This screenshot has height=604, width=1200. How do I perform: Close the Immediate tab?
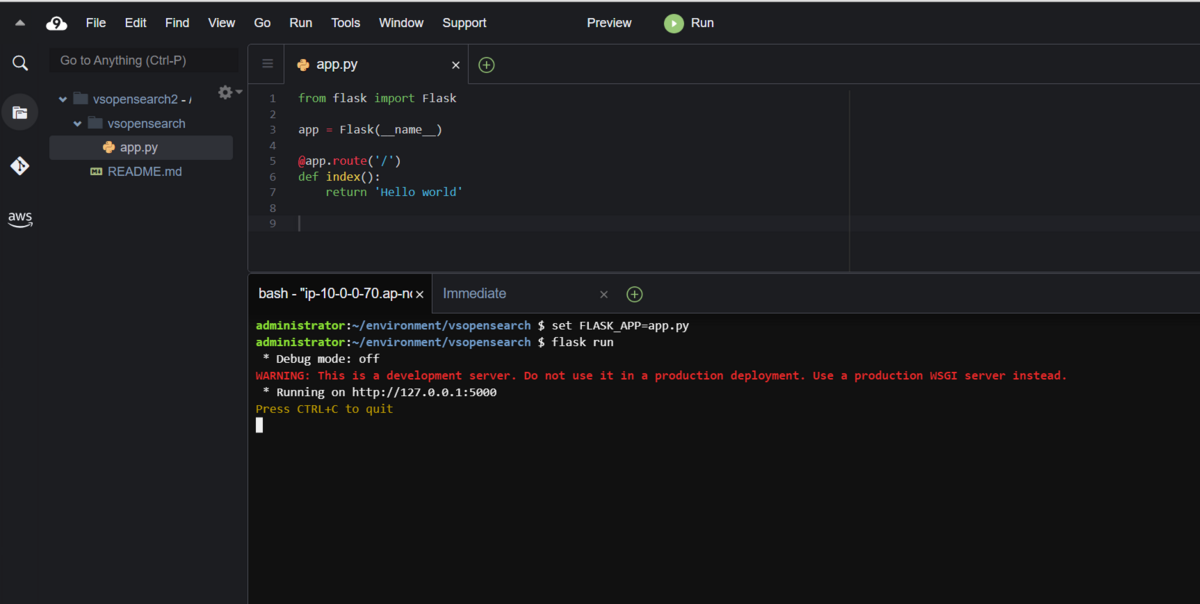pyautogui.click(x=604, y=294)
